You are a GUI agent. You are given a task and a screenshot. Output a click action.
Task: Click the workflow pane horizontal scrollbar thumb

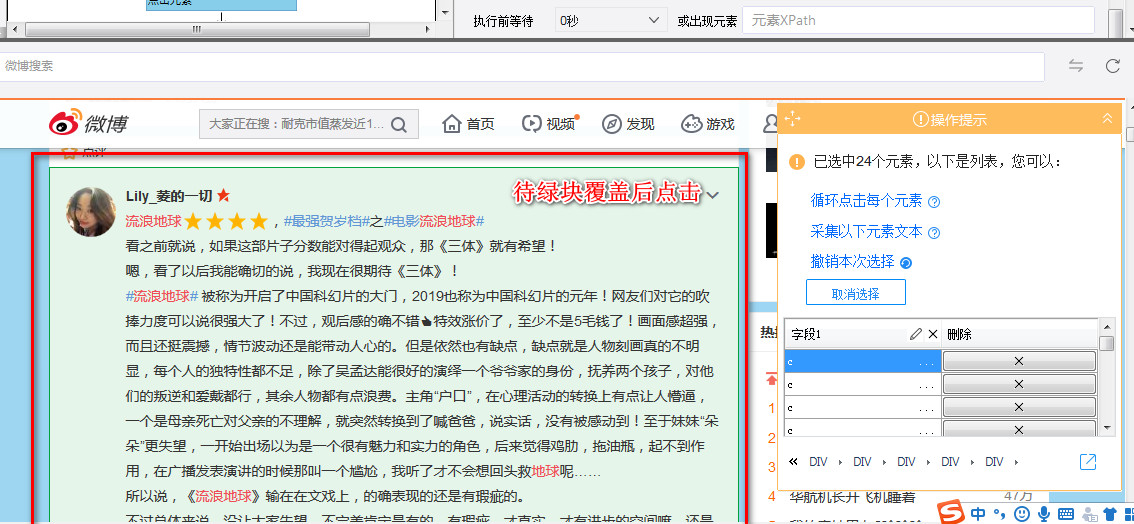coord(195,30)
